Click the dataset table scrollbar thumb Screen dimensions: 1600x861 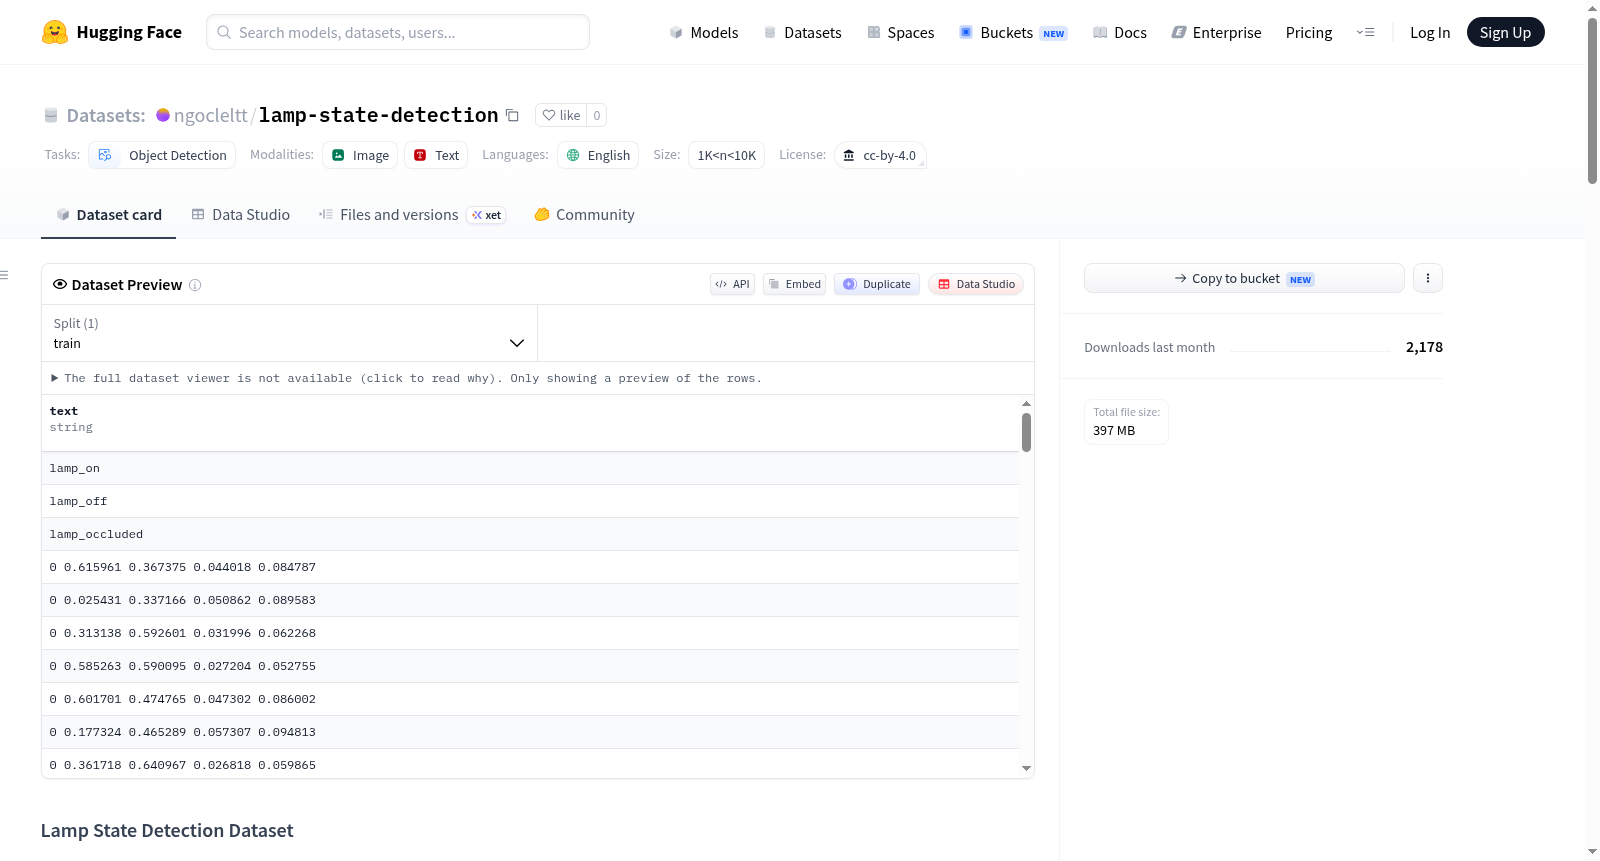pos(1026,432)
